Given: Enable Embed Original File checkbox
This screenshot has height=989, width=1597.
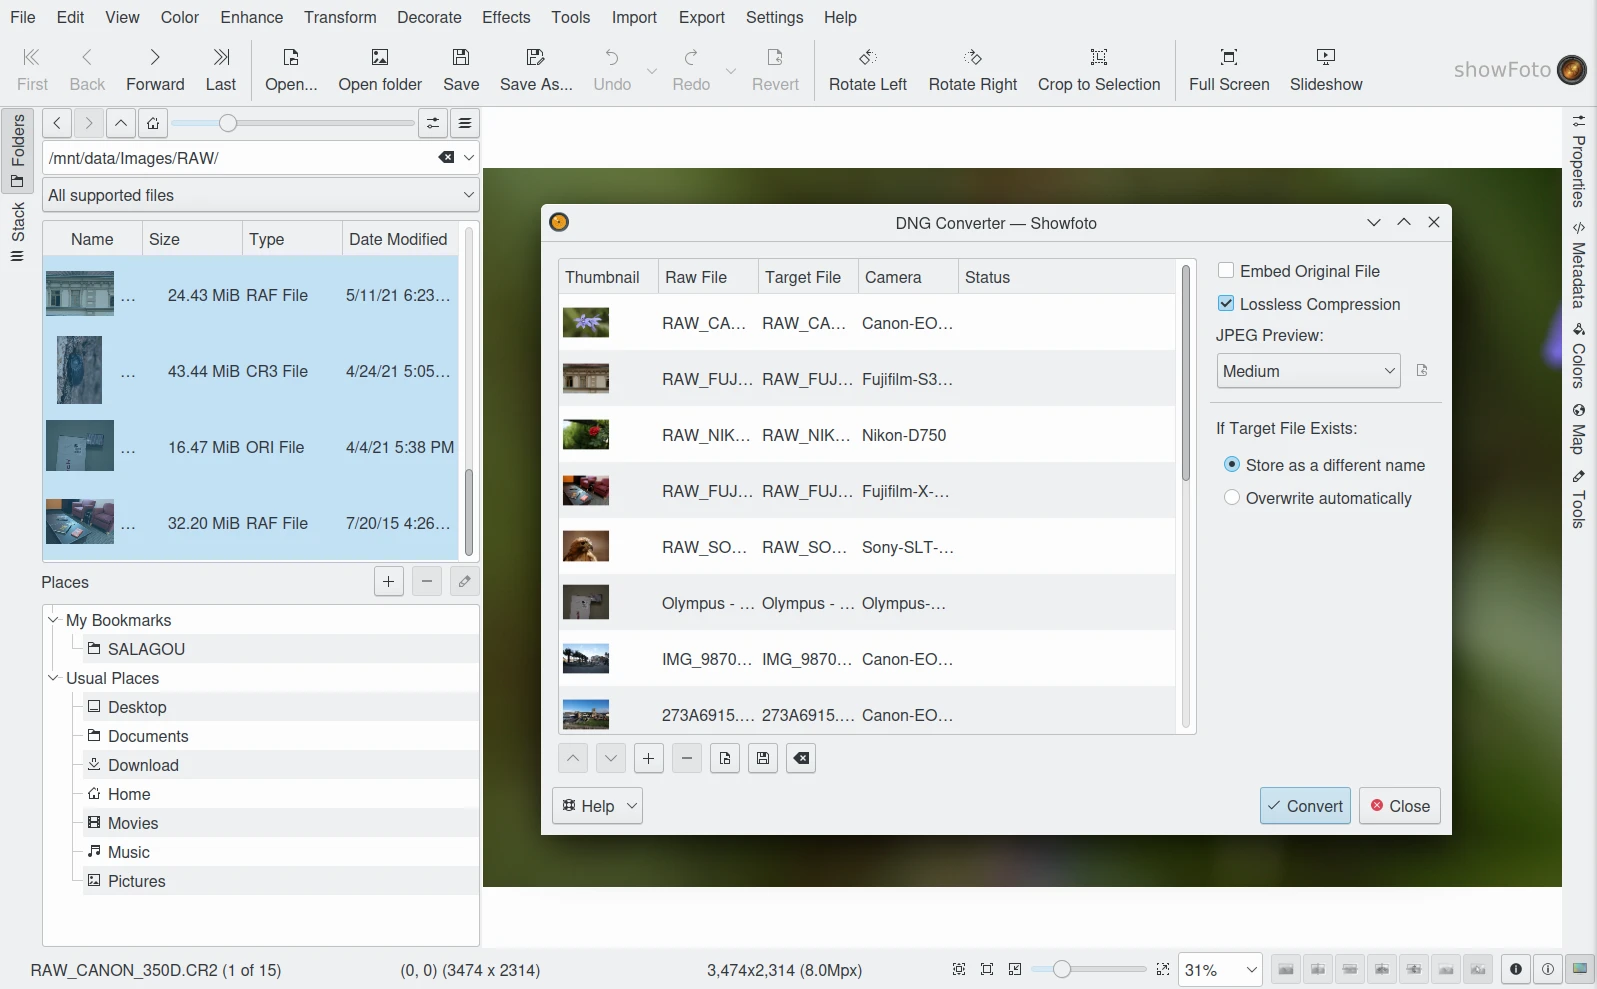Looking at the screenshot, I should pos(1226,271).
